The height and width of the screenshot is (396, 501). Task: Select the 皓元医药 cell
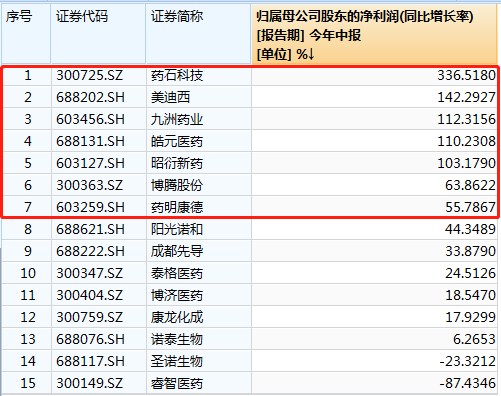coord(199,141)
